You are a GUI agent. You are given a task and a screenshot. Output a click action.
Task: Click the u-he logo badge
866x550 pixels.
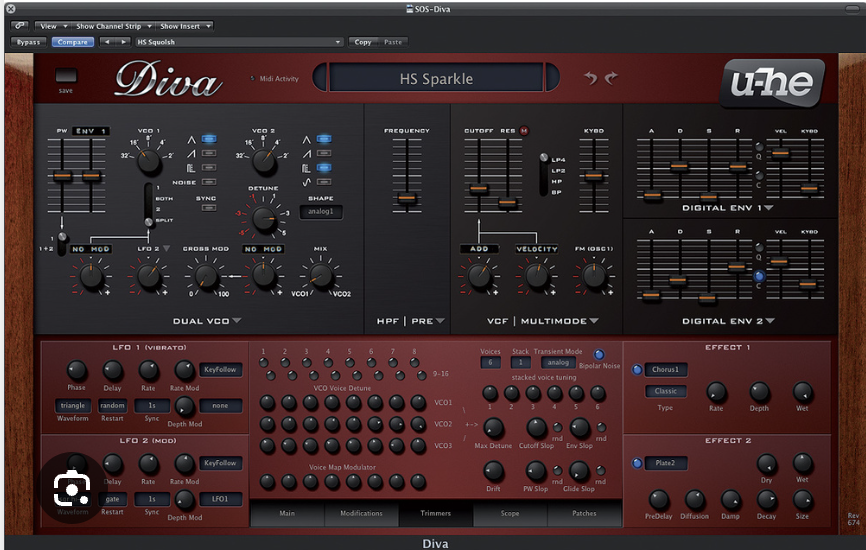click(x=772, y=82)
